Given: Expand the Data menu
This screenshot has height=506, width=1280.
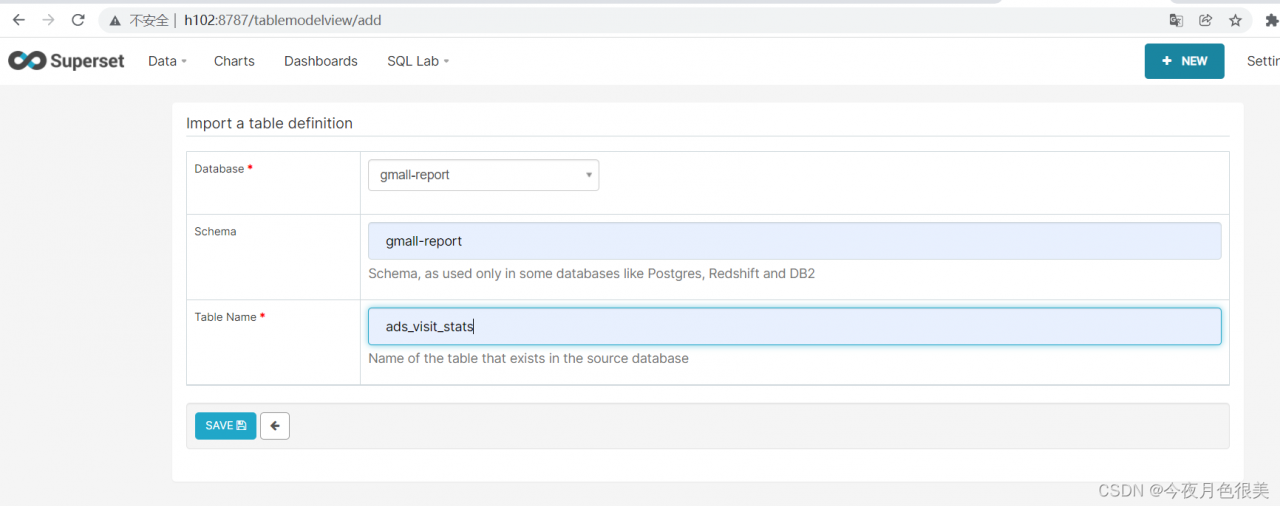Looking at the screenshot, I should (167, 61).
